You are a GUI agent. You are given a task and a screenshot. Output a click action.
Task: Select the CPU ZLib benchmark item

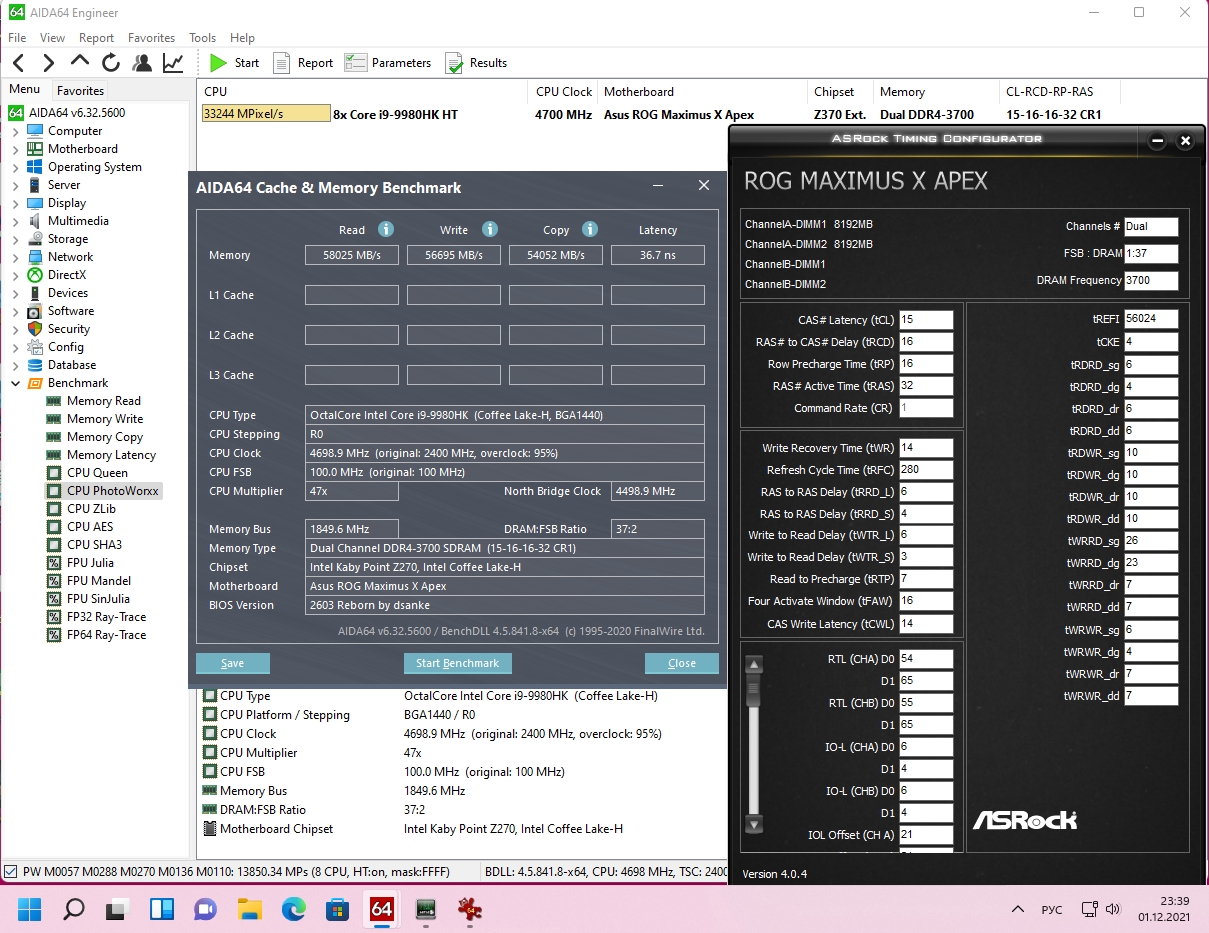click(x=91, y=509)
